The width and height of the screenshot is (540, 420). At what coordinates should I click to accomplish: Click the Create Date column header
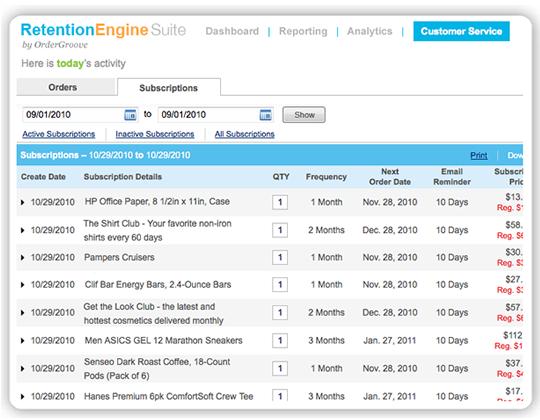click(43, 177)
